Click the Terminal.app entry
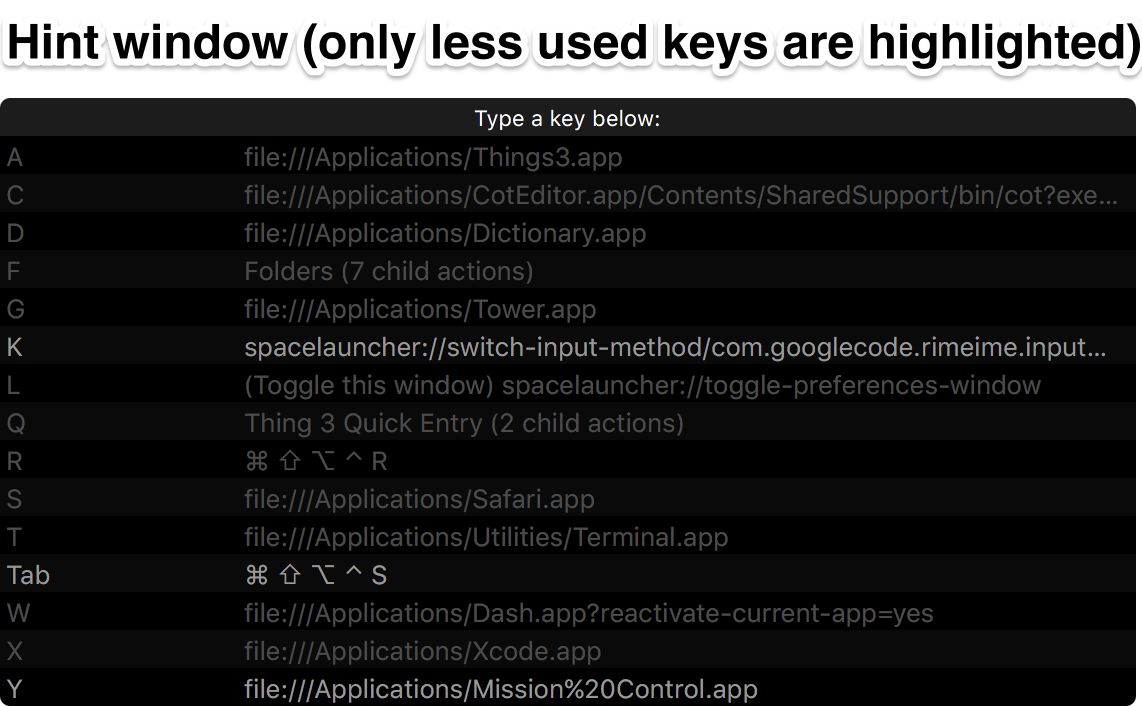 (485, 537)
